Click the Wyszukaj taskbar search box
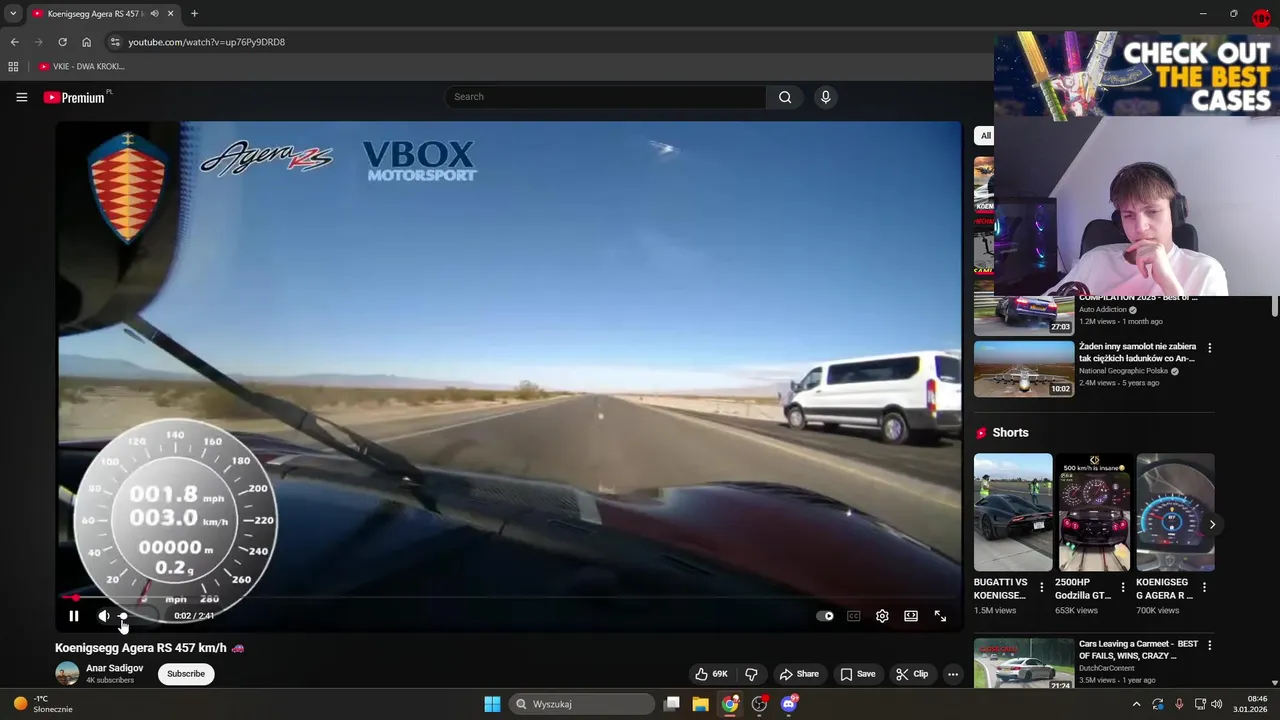Image resolution: width=1280 pixels, height=720 pixels. [x=583, y=704]
